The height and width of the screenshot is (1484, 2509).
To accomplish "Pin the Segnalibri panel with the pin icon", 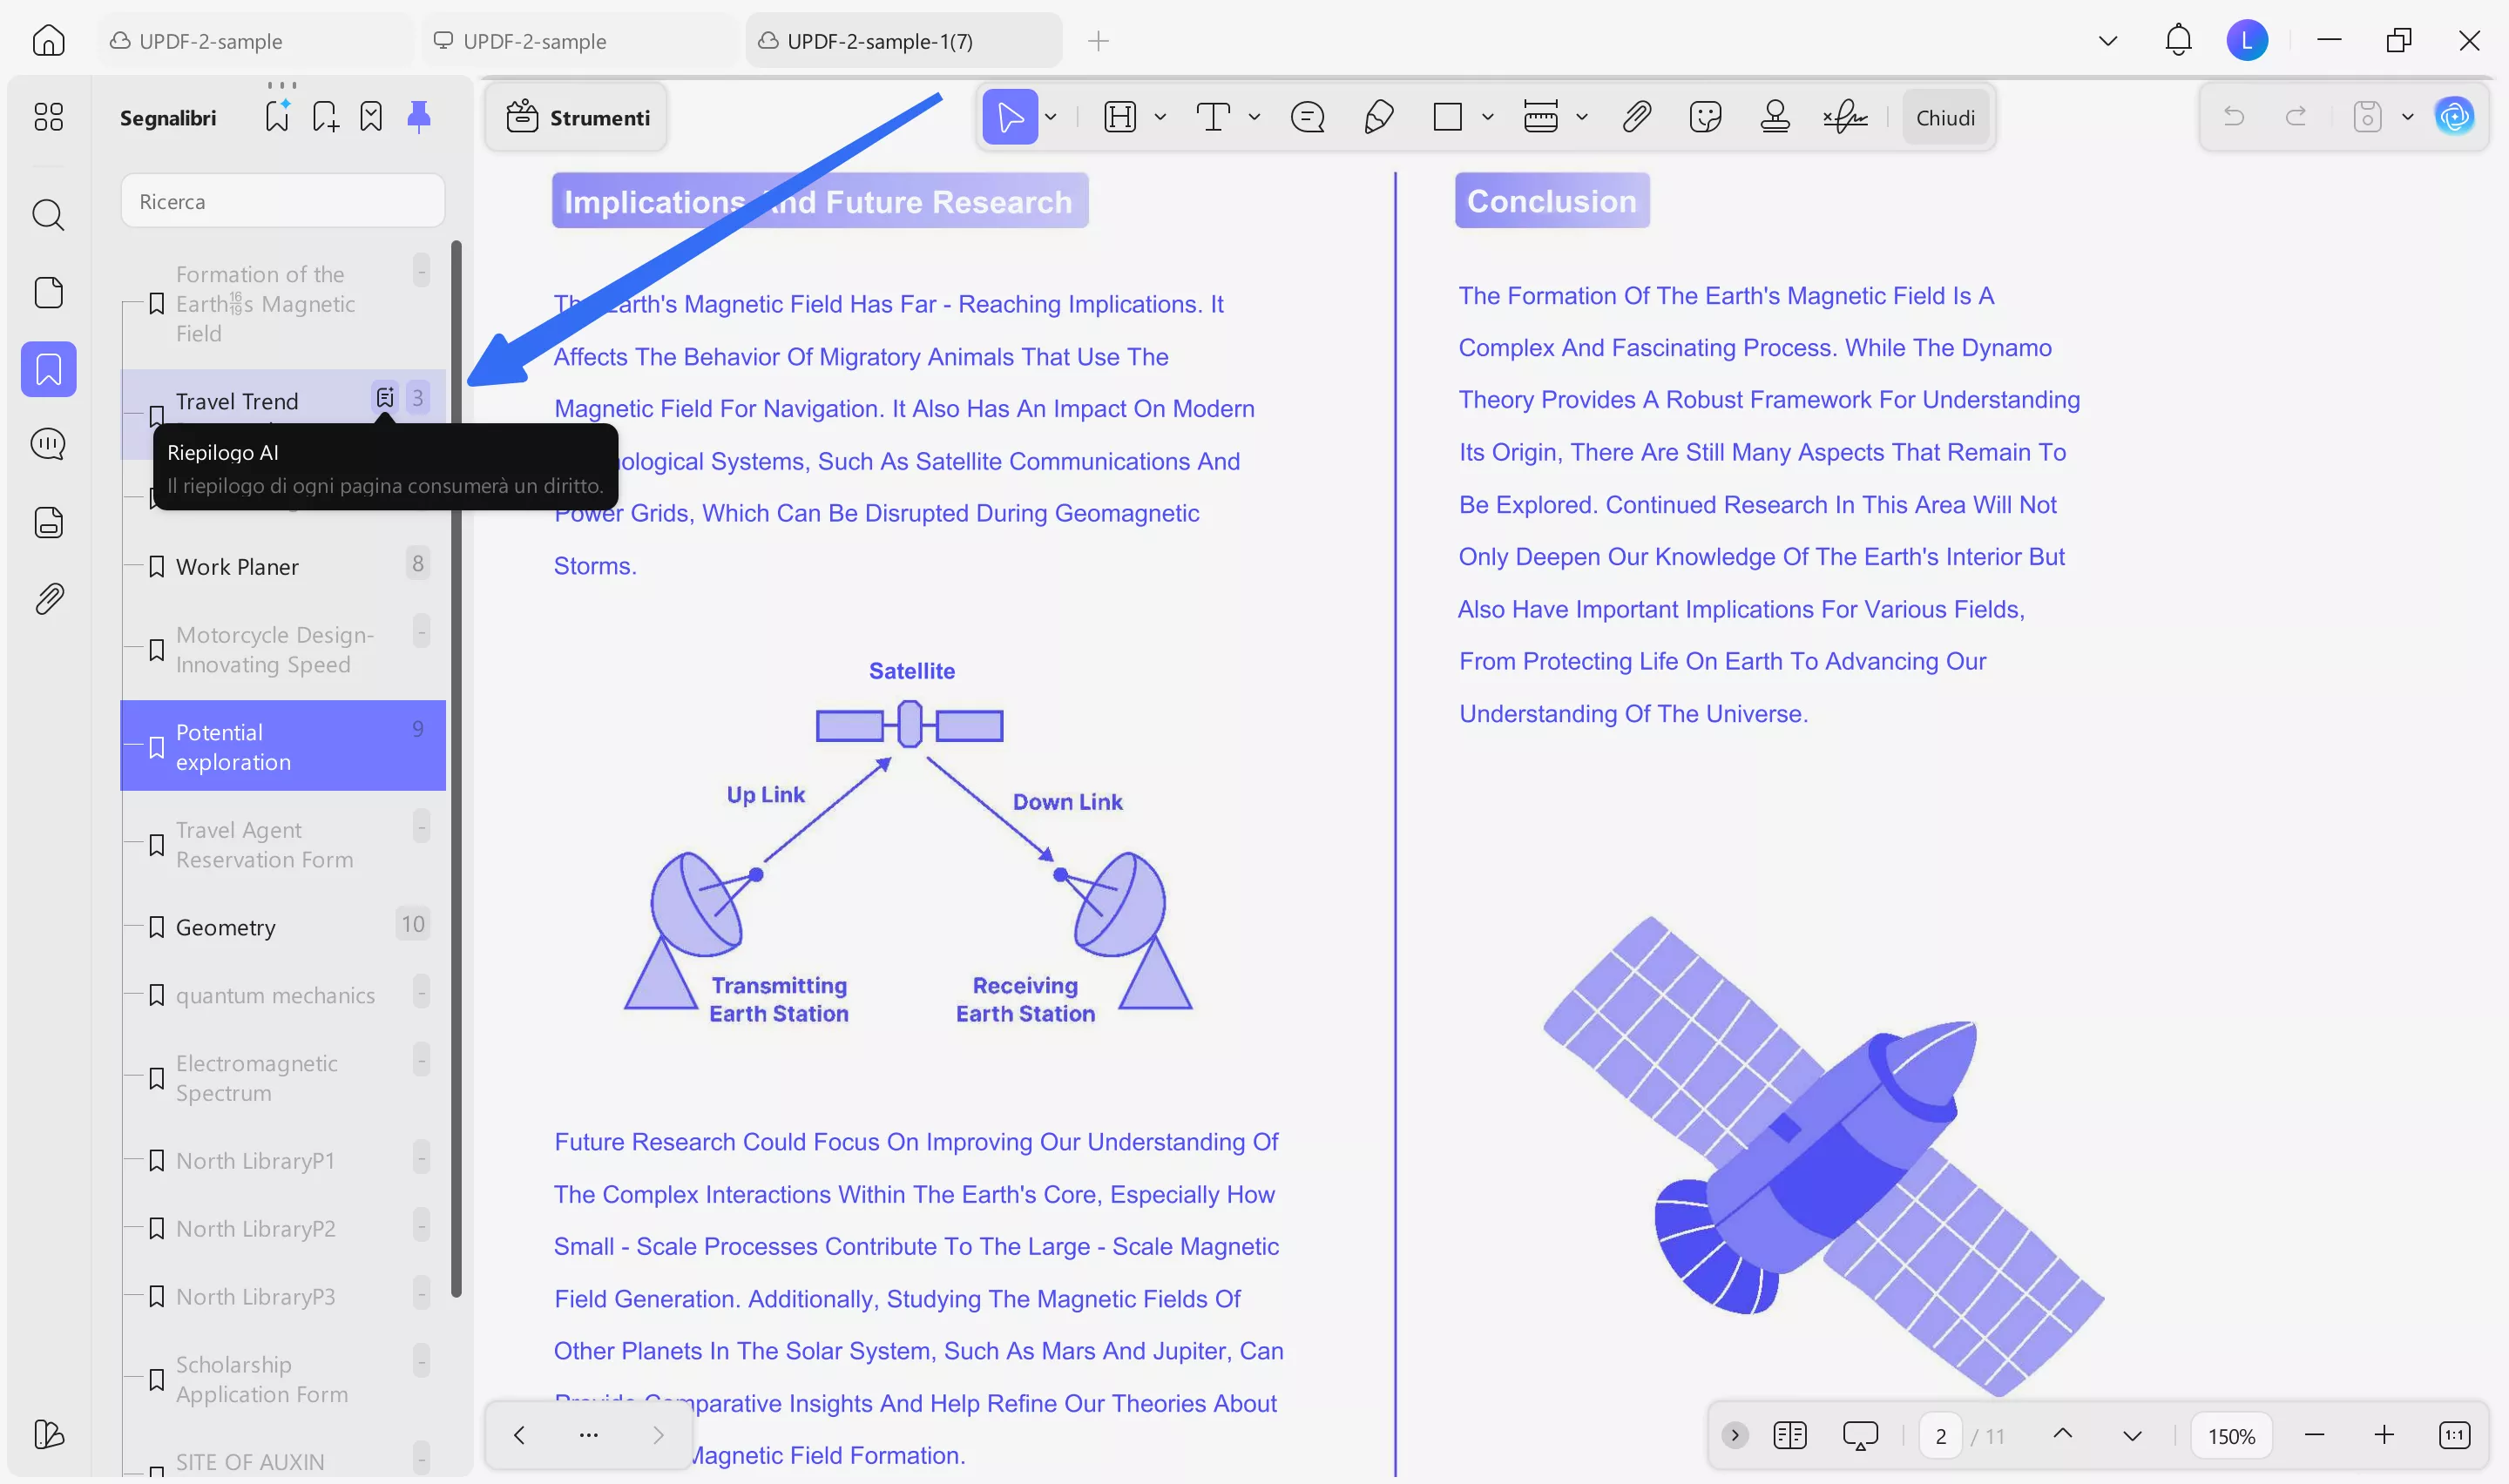I will (x=418, y=116).
